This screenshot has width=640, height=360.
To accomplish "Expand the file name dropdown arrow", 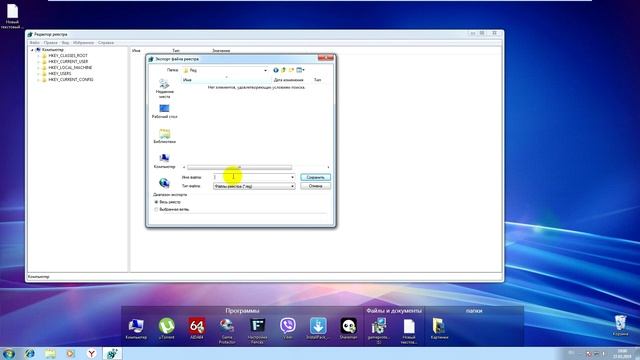I will (x=292, y=177).
